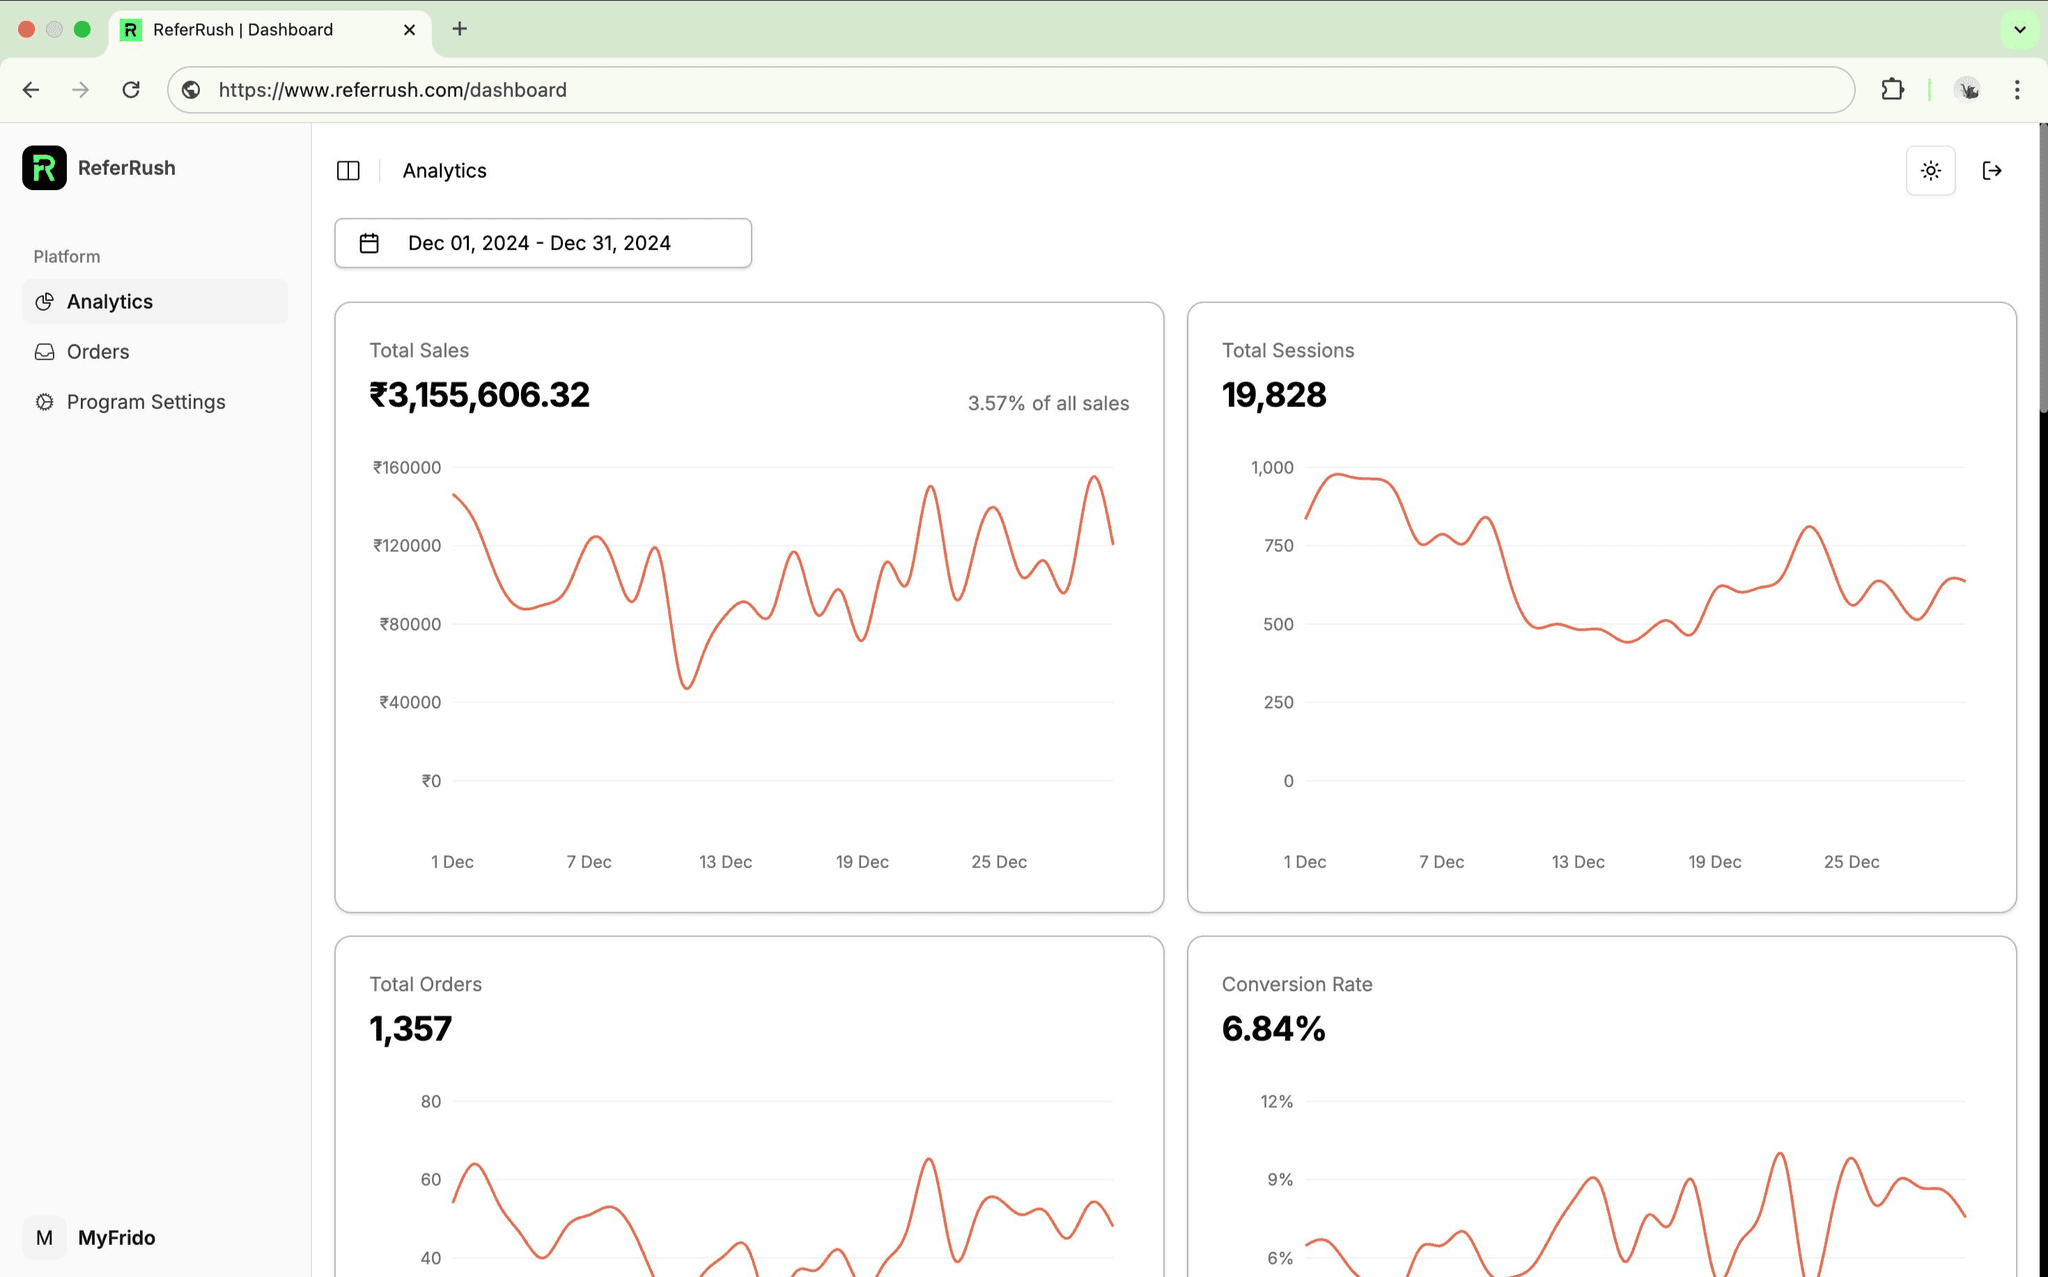Click the address bar URL
The width and height of the screenshot is (2048, 1277).
click(x=393, y=90)
